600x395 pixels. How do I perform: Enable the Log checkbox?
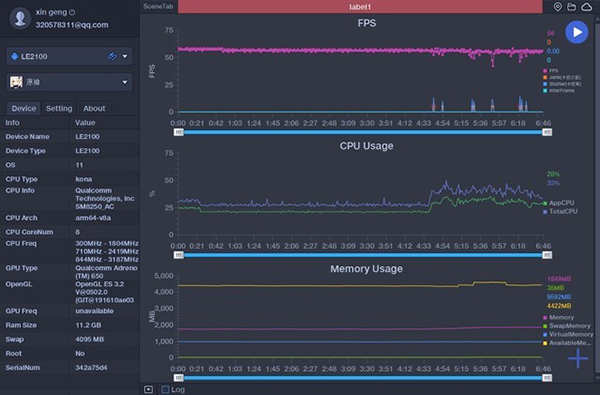click(x=165, y=390)
